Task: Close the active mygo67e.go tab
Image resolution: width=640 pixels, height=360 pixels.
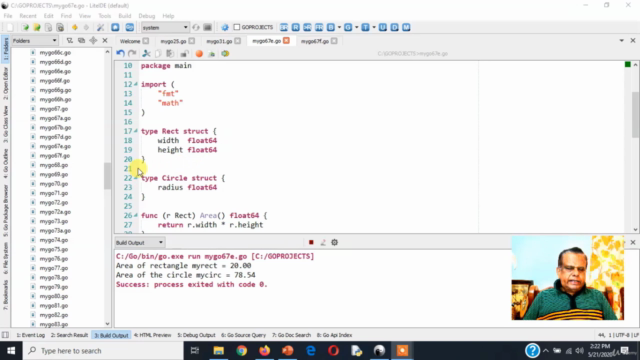Action: 287,40
